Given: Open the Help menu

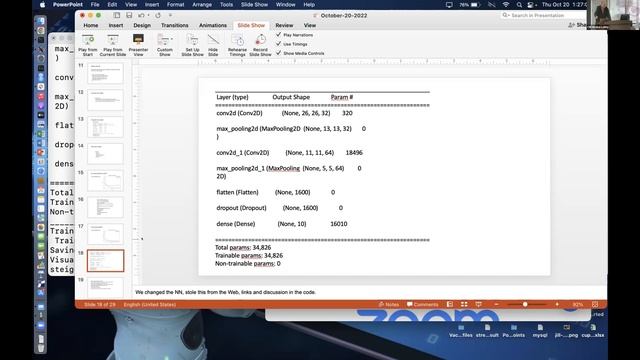Looking at the screenshot, I should [x=309, y=5].
